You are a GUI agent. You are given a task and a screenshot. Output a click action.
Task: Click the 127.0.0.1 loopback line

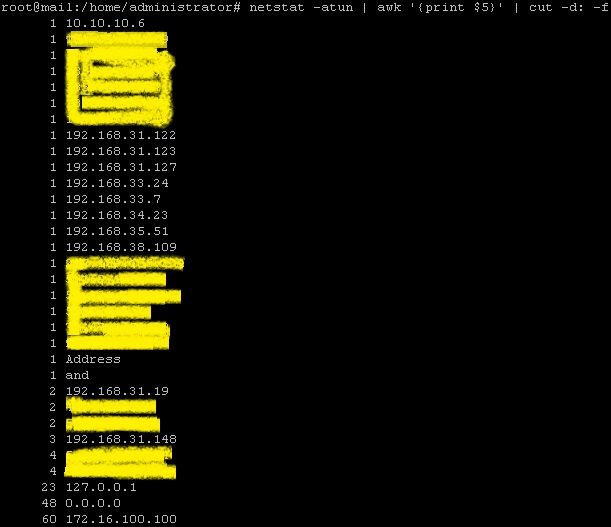click(101, 487)
